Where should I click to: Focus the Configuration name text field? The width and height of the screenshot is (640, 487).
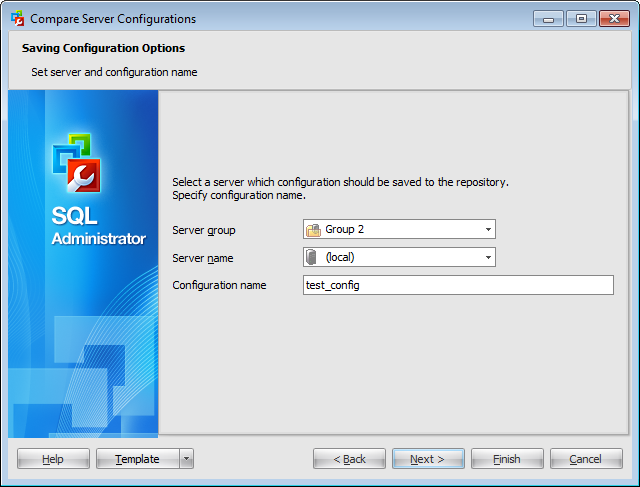point(458,286)
